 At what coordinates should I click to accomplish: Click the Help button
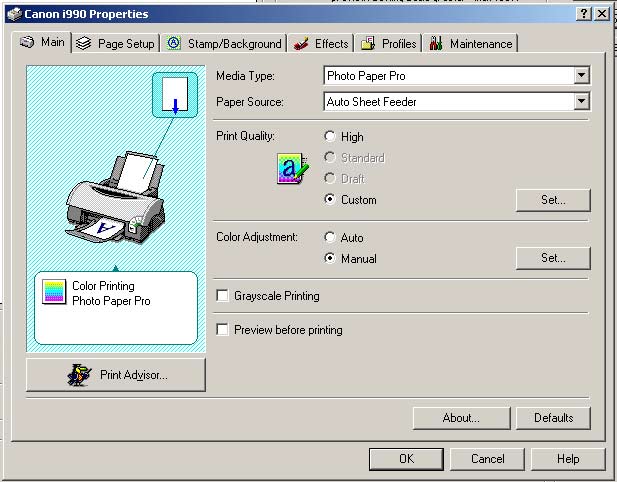coord(568,459)
